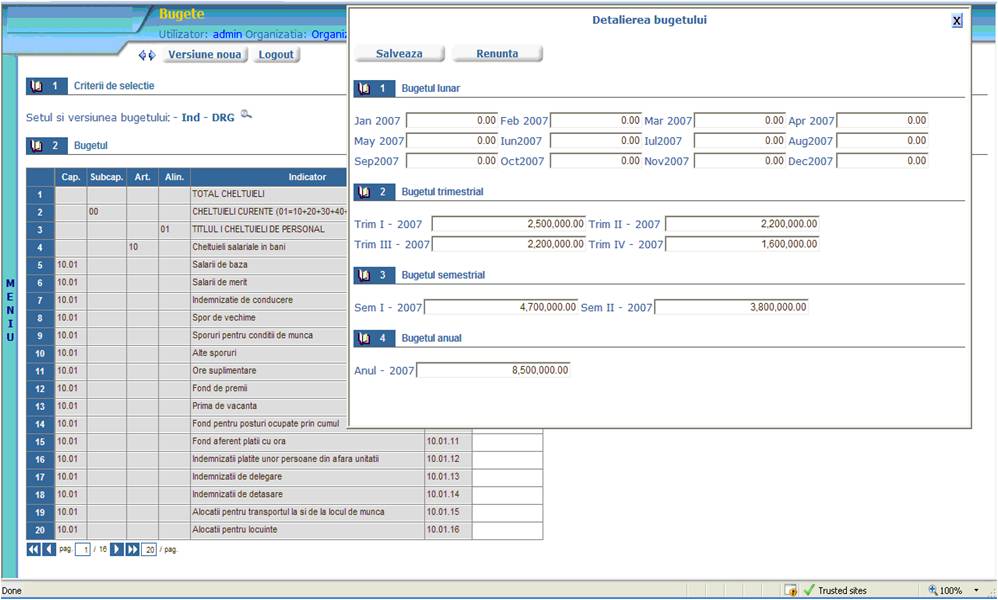Click the book icon of section 2 Bugetul
Viewport: 998px width, 600px height.
pos(36,146)
